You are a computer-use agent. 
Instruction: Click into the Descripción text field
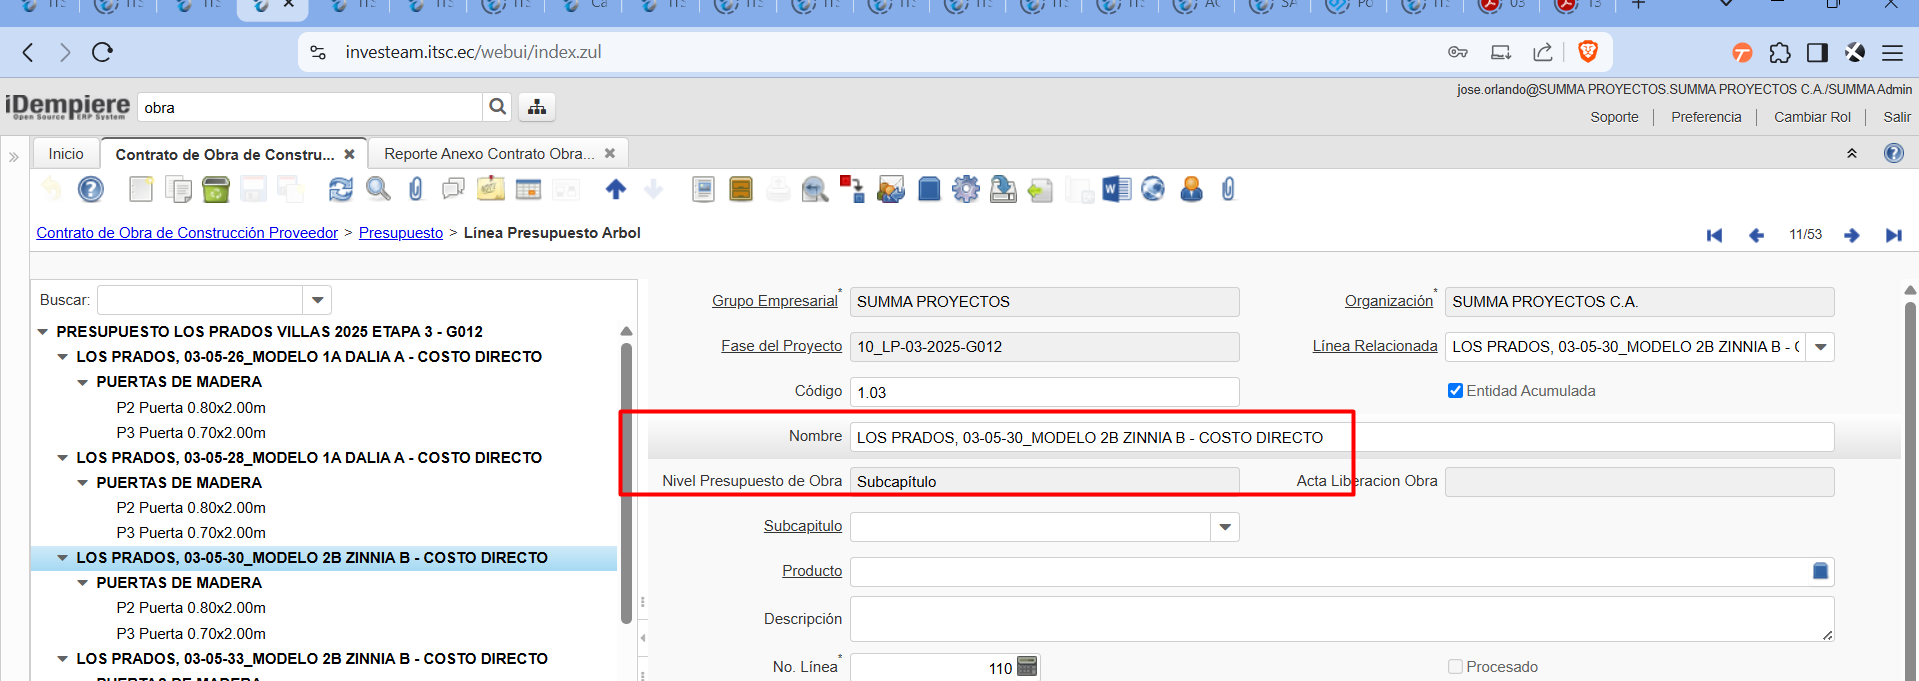1340,619
